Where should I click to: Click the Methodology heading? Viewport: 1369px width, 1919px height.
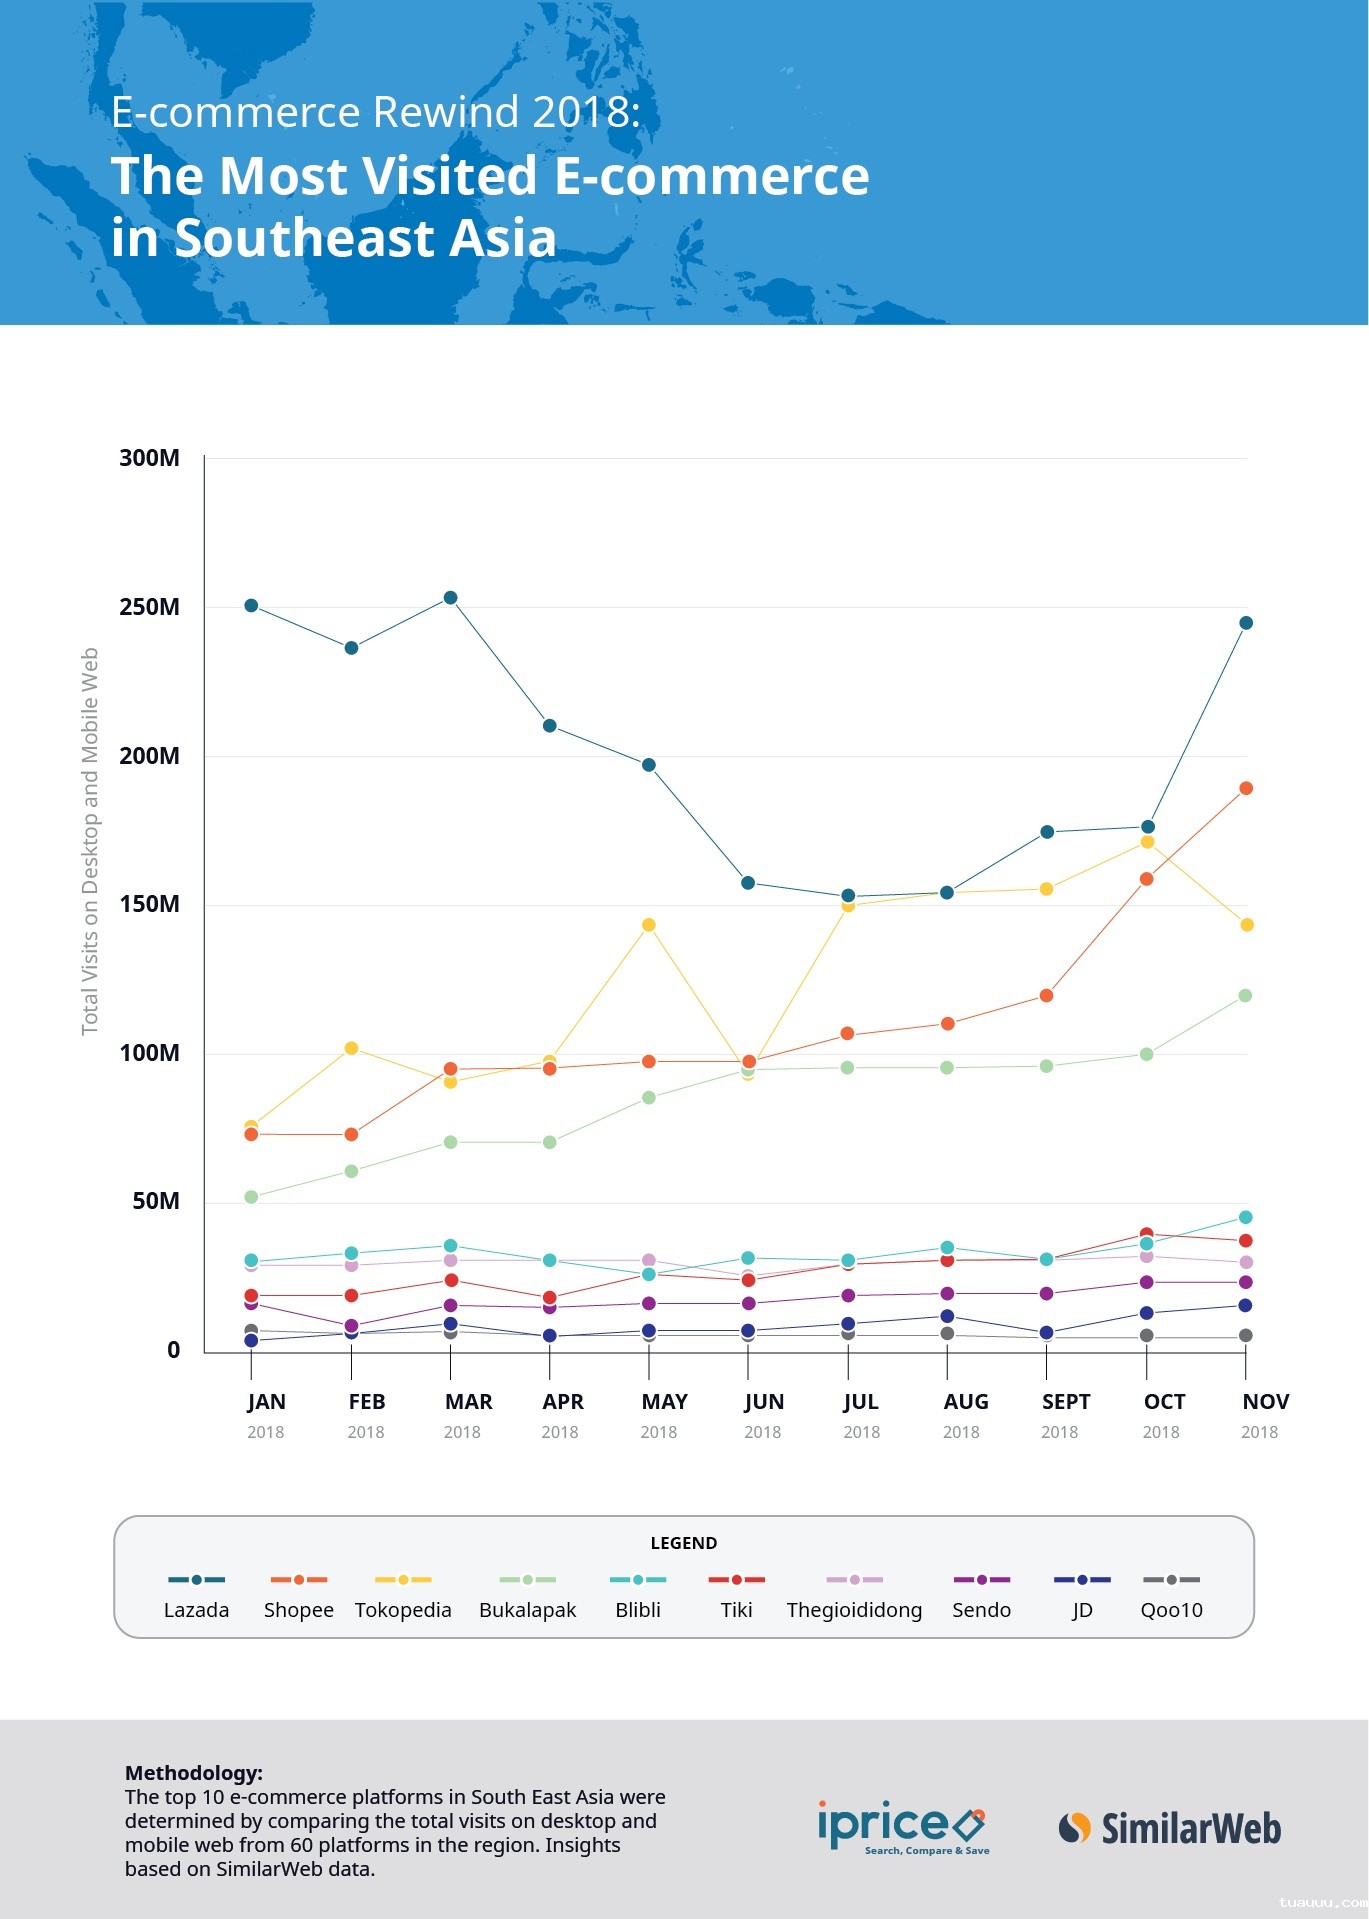[194, 1773]
